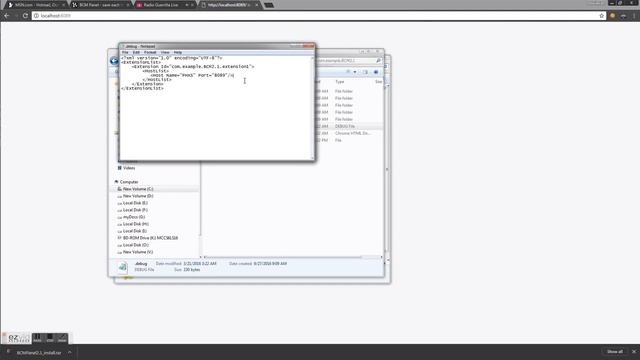This screenshot has width=640, height=360.
Task: Open Local Disk (F:)
Action: [x=135, y=210]
